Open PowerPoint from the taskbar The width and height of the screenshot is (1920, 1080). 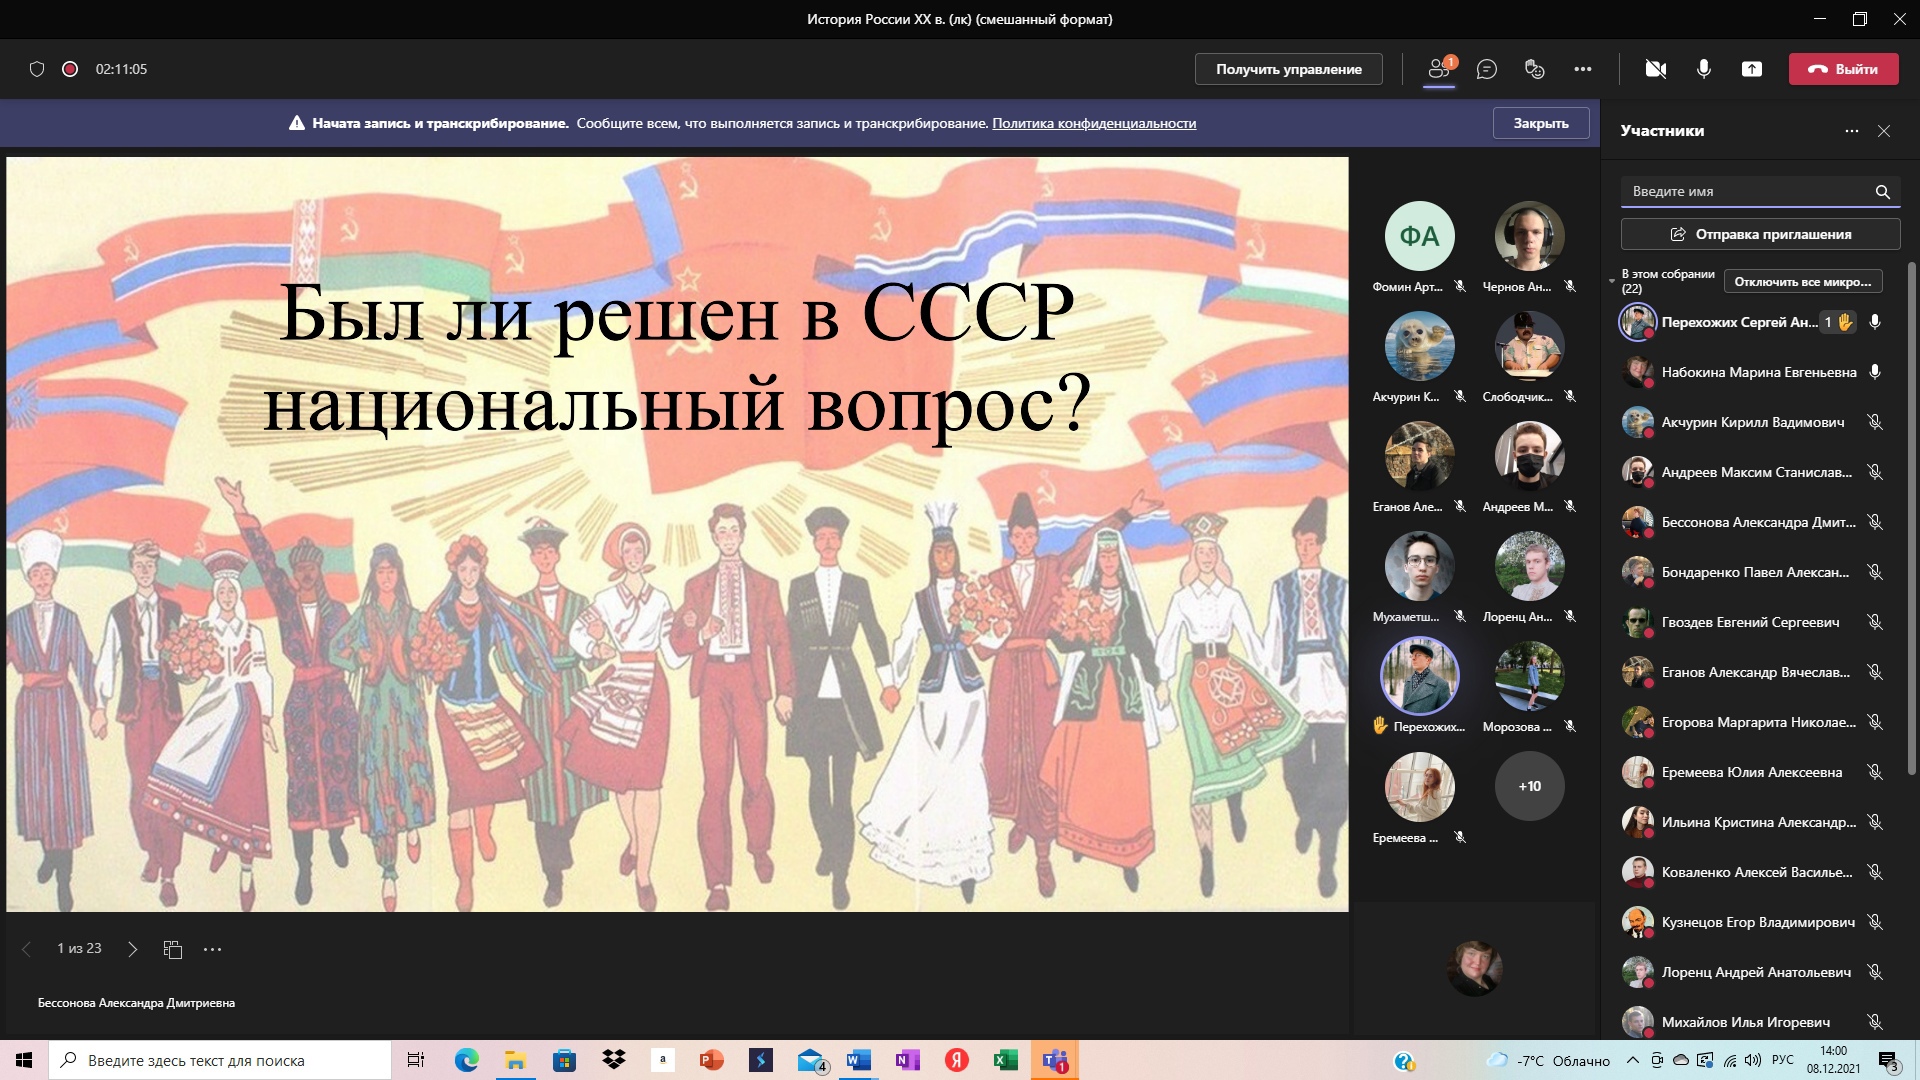(x=711, y=1060)
